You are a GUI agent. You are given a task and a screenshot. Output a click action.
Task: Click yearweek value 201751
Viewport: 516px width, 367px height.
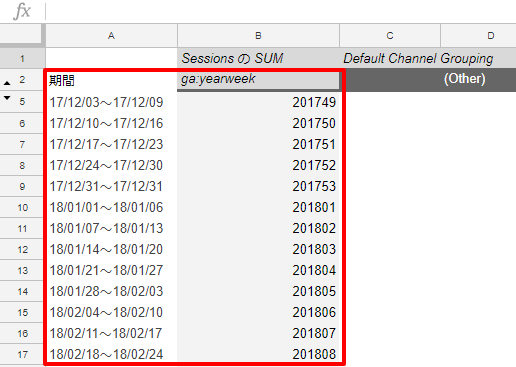point(258,144)
